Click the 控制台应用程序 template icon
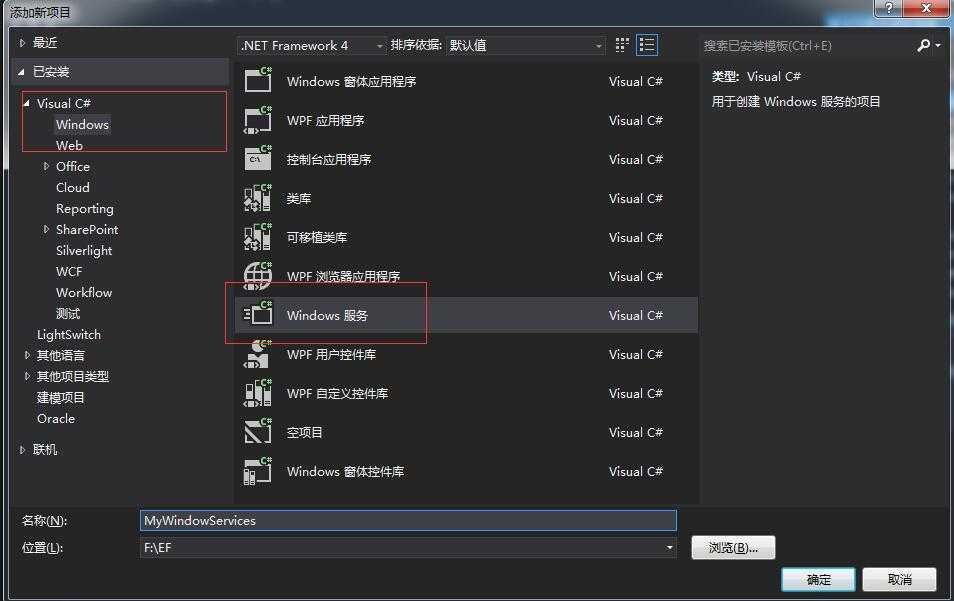This screenshot has height=601, width=954. 258,158
